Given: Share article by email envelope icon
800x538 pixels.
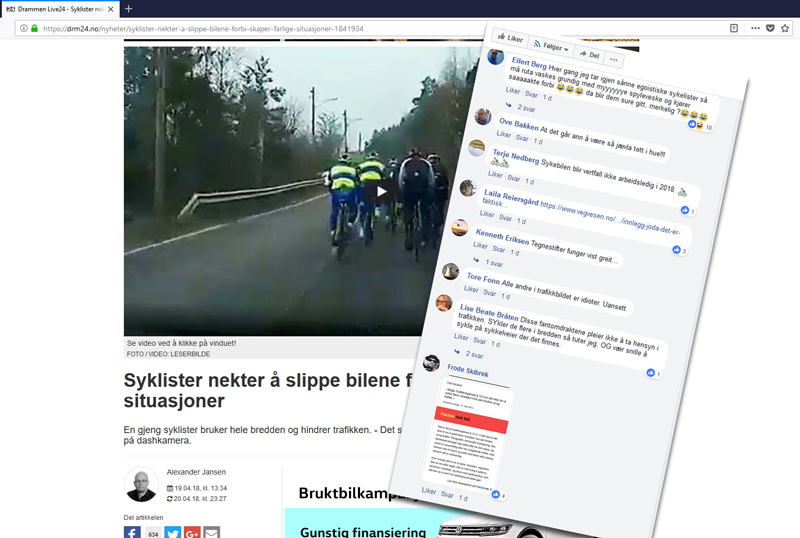Looking at the screenshot, I should tap(212, 532).
